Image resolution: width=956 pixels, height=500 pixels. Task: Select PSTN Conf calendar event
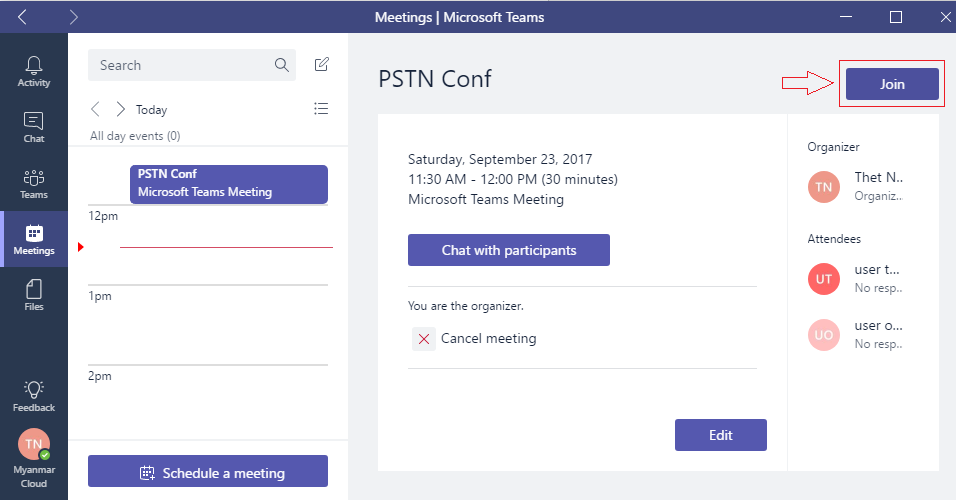coord(229,184)
